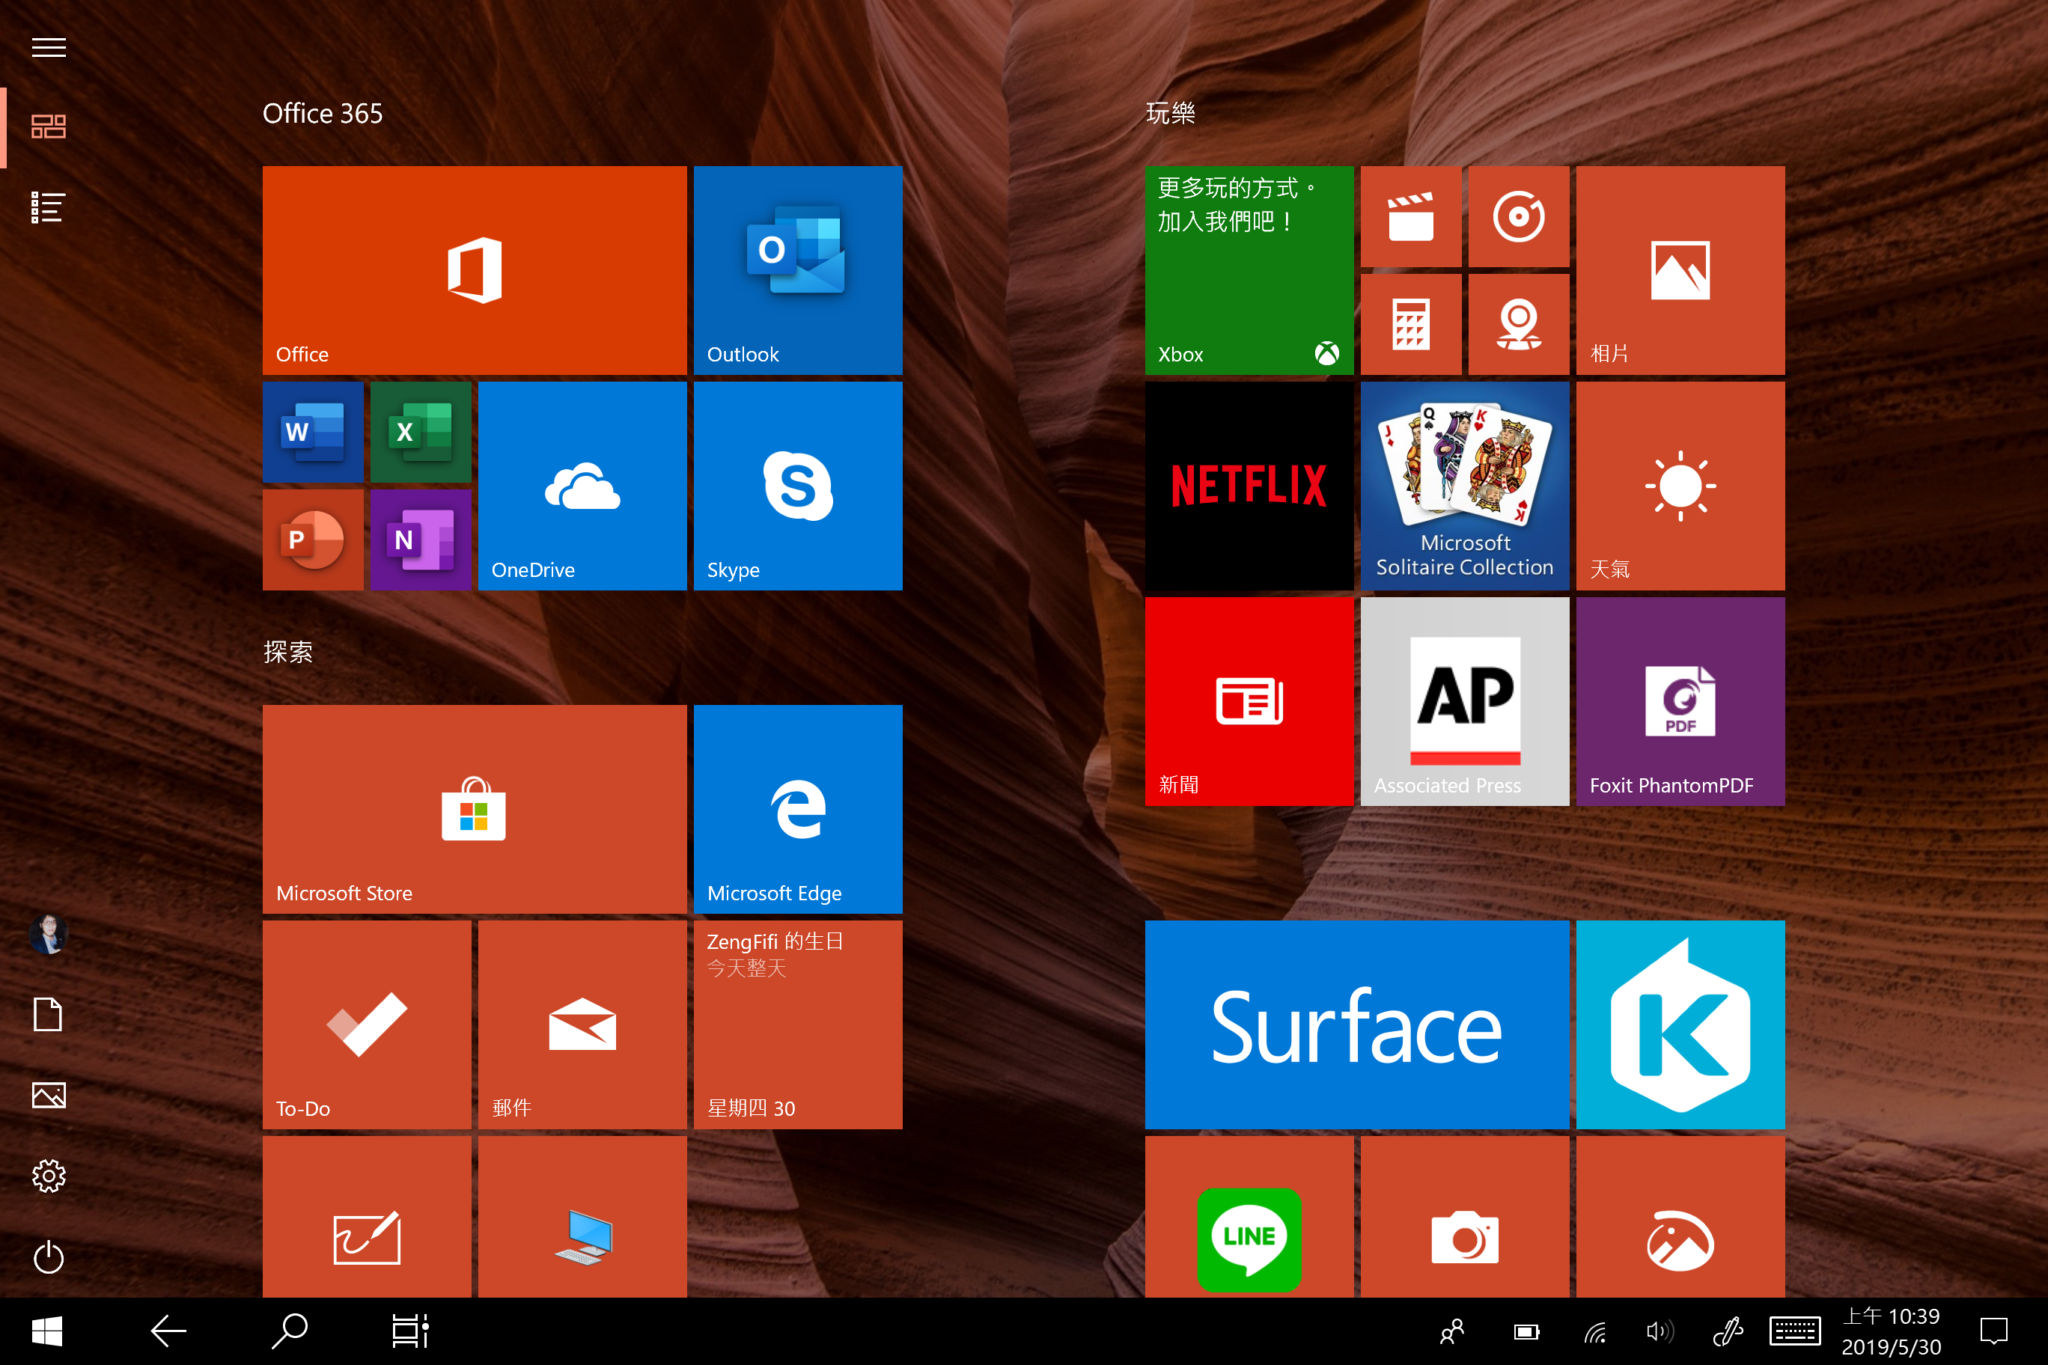The image size is (2048, 1365).
Task: Open the Microsoft Store tile
Action: pyautogui.click(x=474, y=809)
